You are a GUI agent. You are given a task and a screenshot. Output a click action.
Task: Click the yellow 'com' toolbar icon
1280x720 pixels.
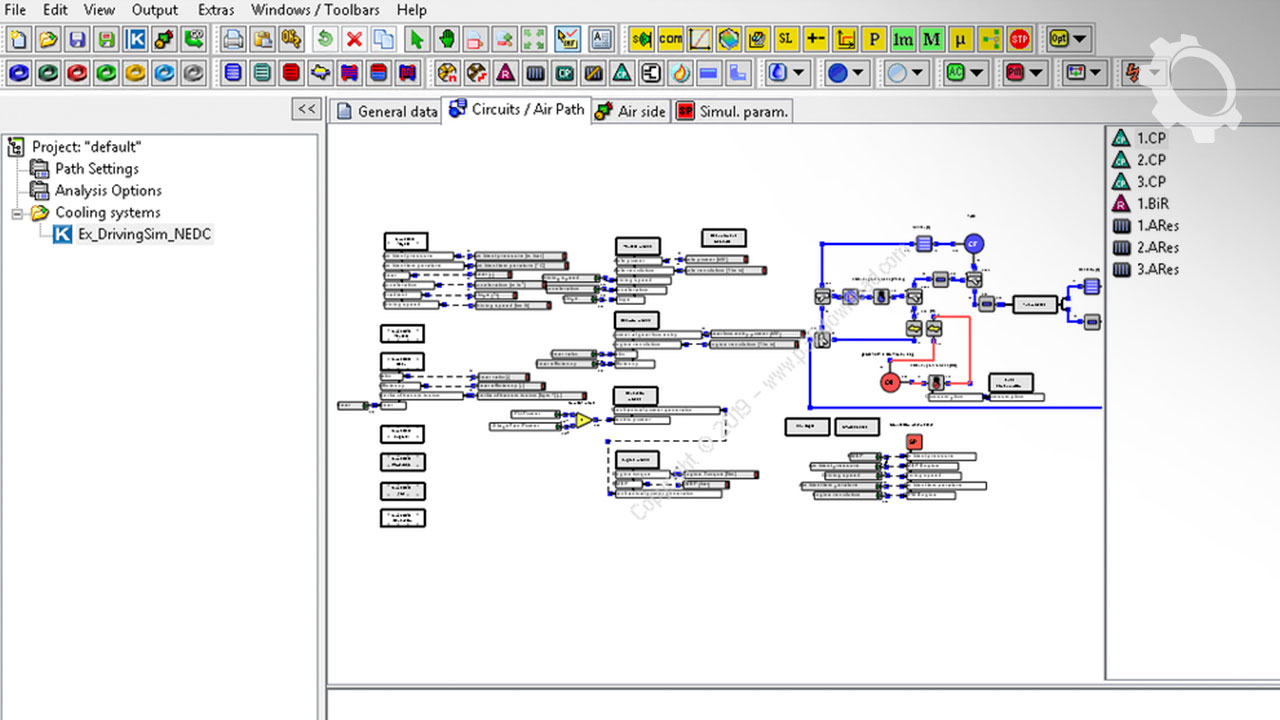click(670, 40)
